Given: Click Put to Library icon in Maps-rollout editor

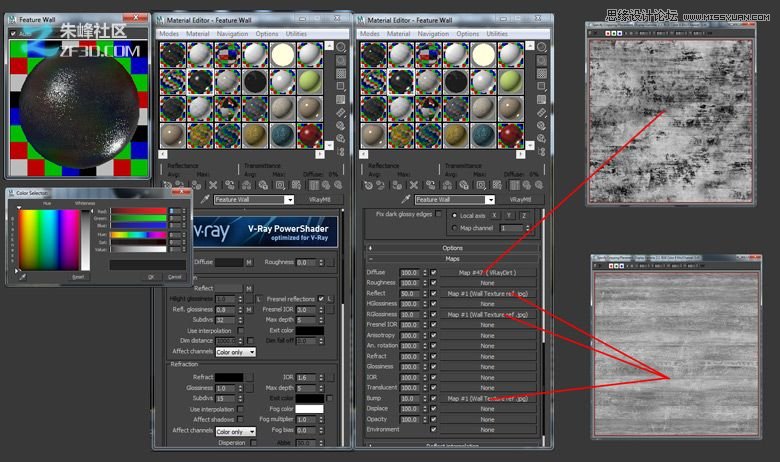Looking at the screenshot, I should pos(464,185).
